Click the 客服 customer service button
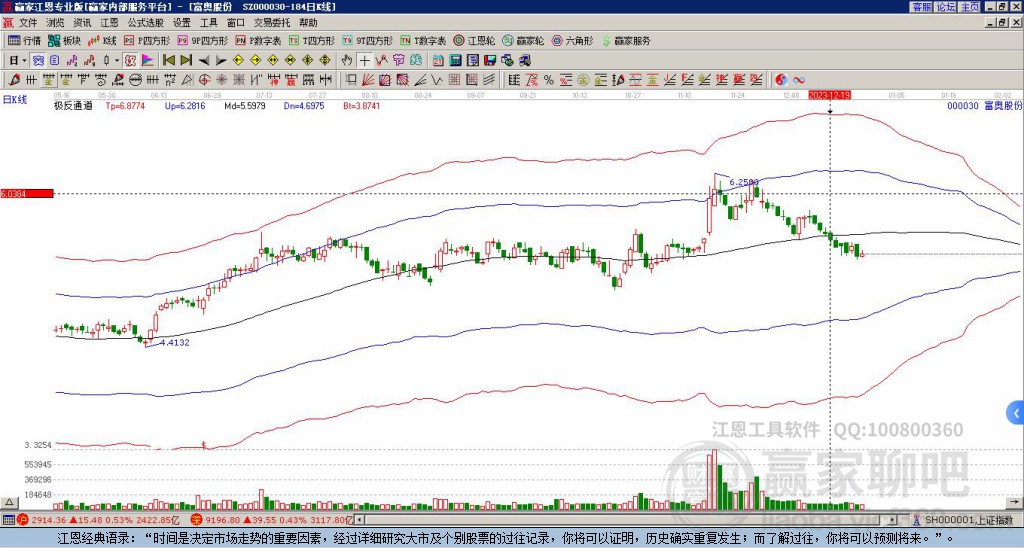Viewport: 1024px width, 548px height. [921, 7]
